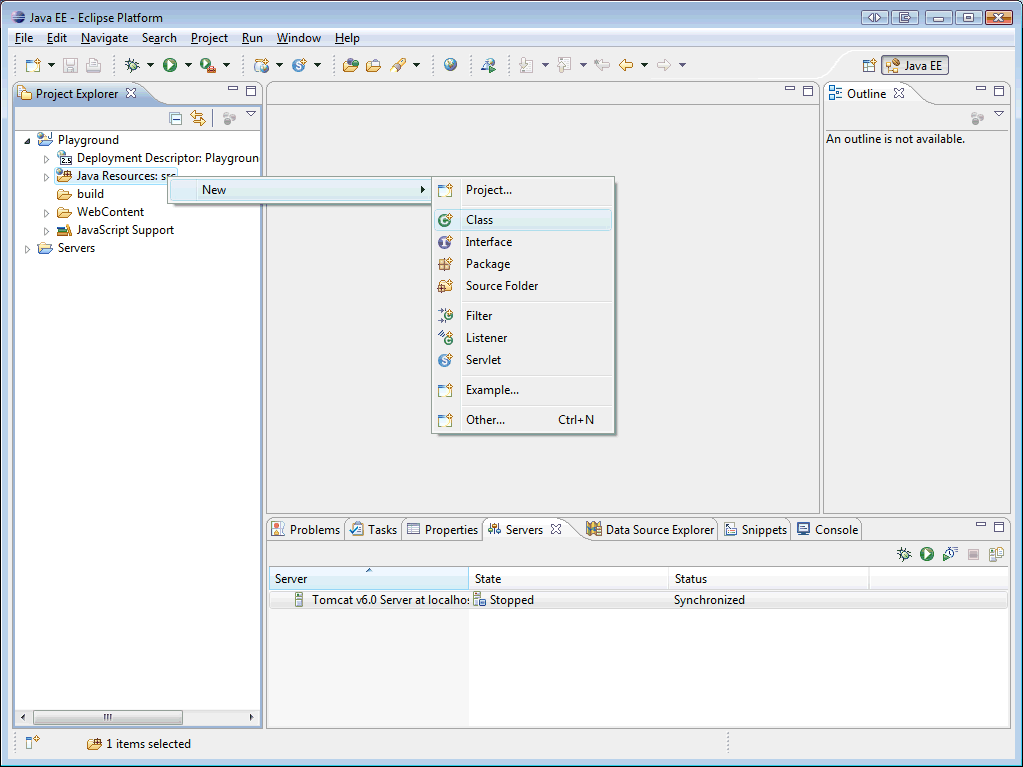Select the build folder

[x=81, y=194]
